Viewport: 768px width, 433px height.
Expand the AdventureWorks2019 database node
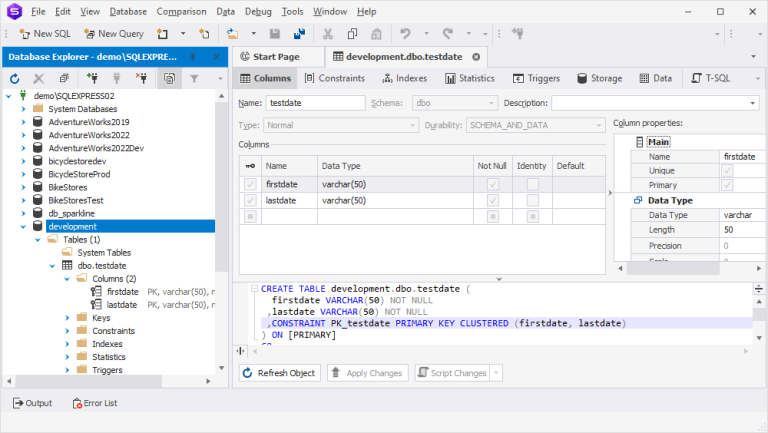23,122
